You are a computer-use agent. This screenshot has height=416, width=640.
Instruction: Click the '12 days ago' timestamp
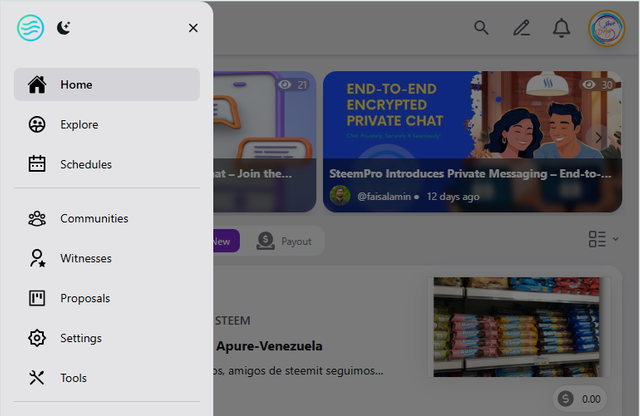coord(453,197)
